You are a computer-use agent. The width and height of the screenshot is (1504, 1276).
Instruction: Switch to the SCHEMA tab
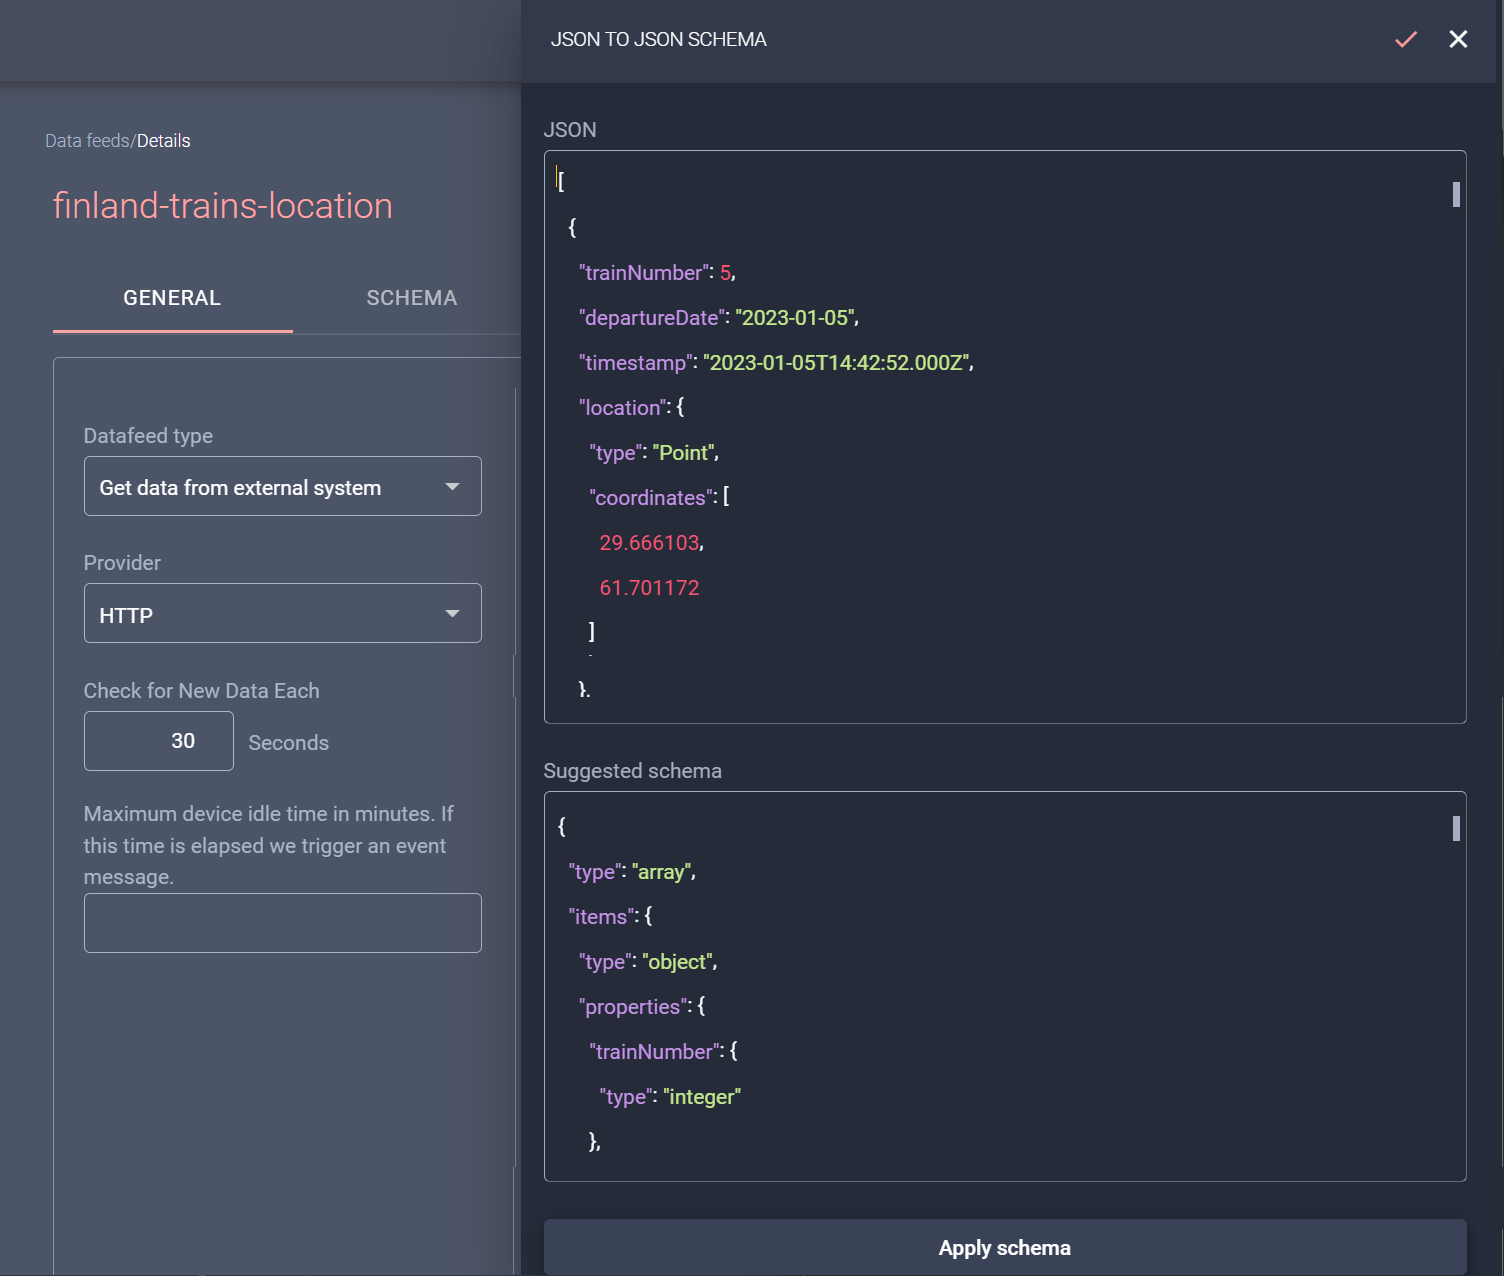click(x=411, y=297)
